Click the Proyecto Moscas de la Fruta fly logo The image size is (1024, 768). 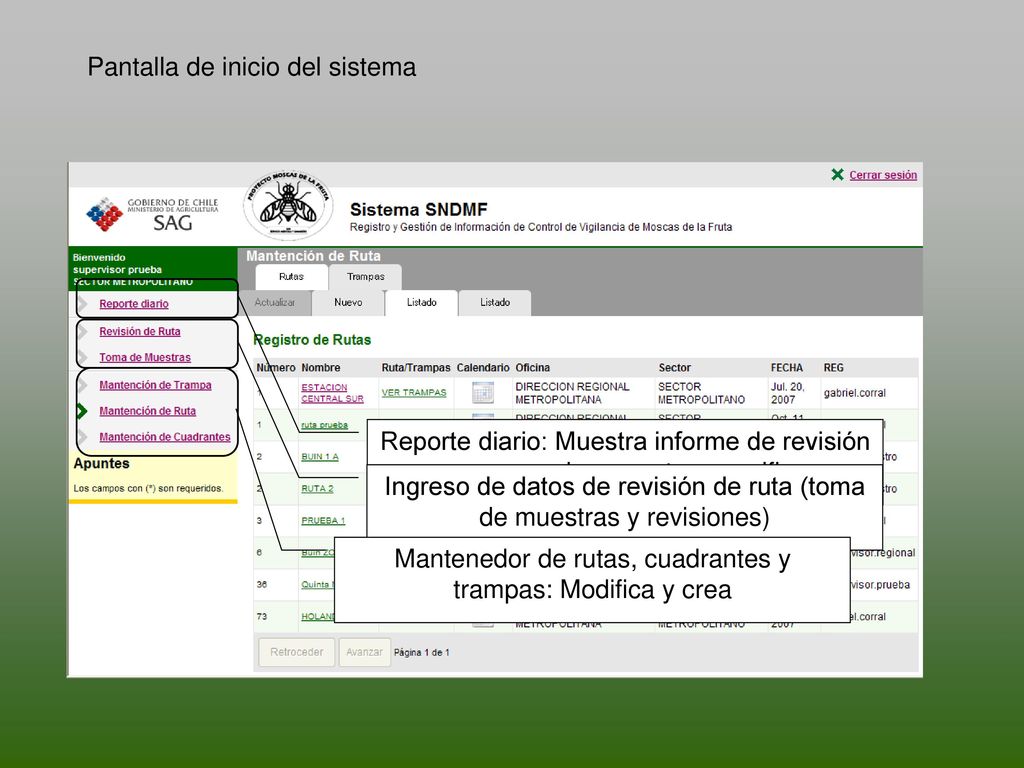[288, 206]
